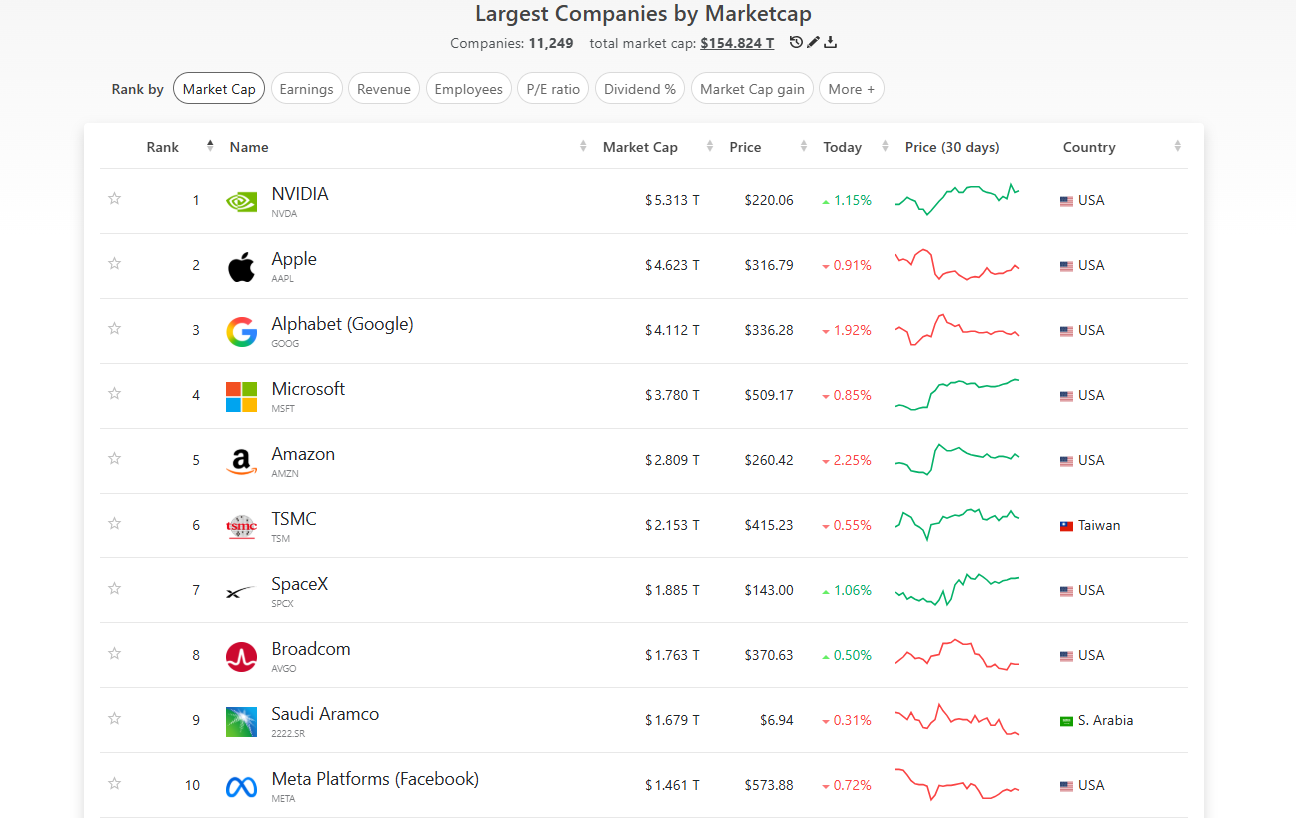Open the Apple company page
Viewport: 1296px width, 818px height.
(294, 259)
